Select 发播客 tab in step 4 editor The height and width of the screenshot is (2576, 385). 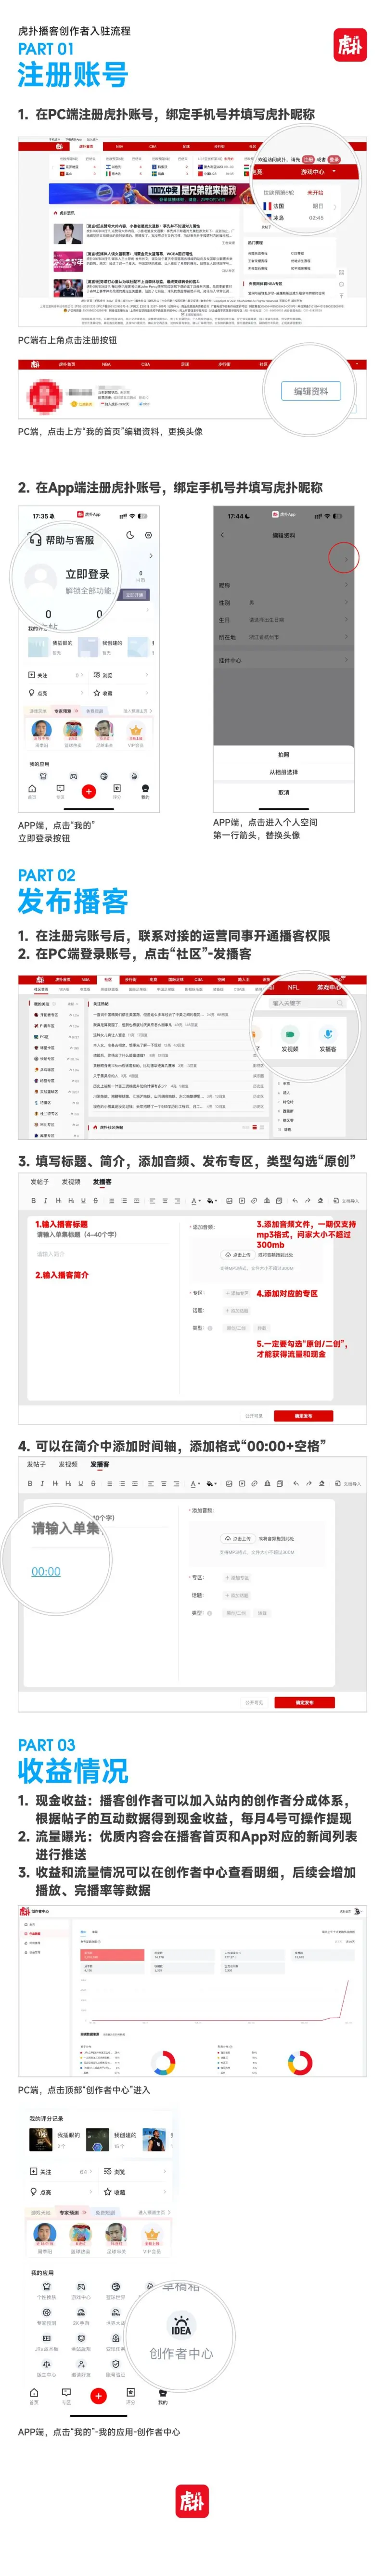100,1464
